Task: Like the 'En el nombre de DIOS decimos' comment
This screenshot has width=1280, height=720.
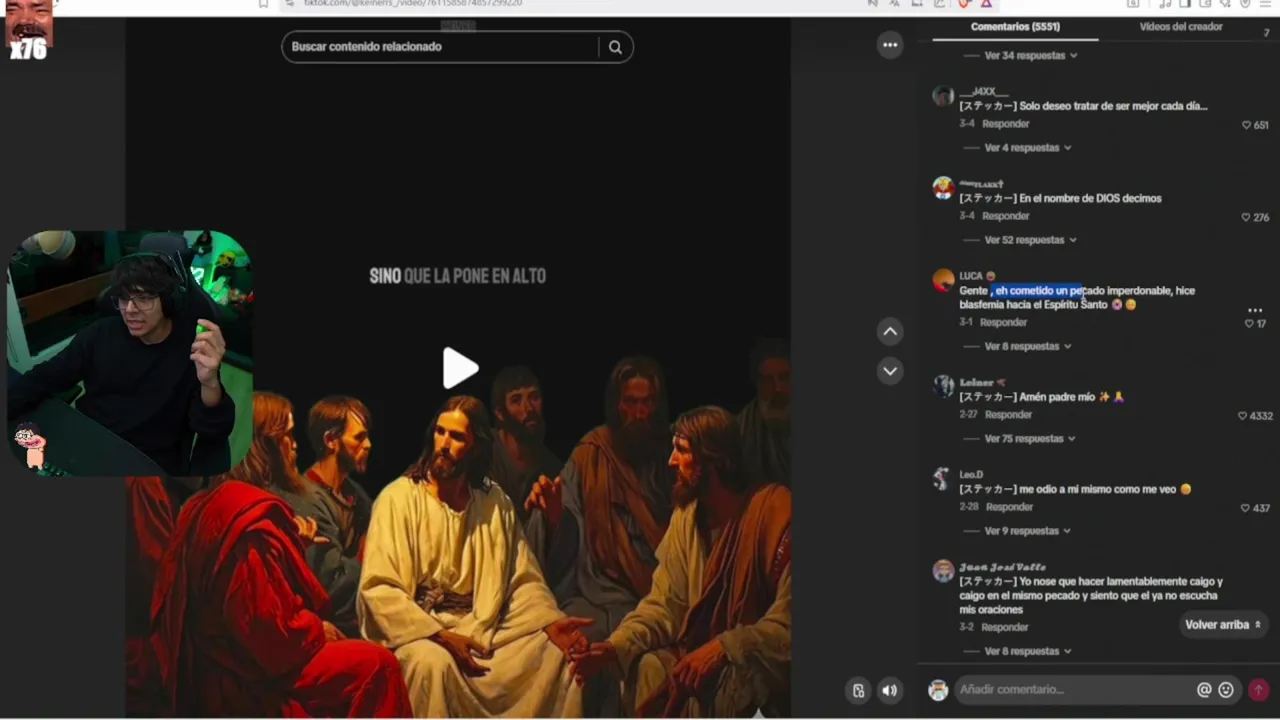Action: [1247, 217]
